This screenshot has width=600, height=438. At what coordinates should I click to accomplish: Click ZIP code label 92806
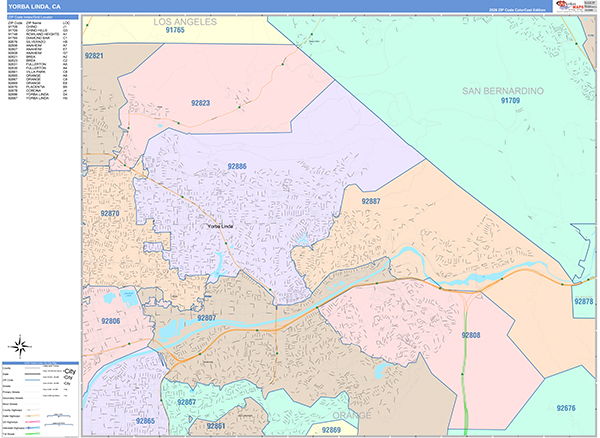[111, 321]
